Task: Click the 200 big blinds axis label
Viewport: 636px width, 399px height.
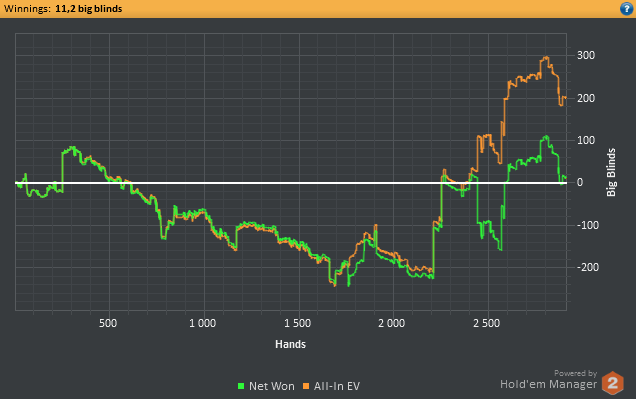Action: (x=586, y=98)
